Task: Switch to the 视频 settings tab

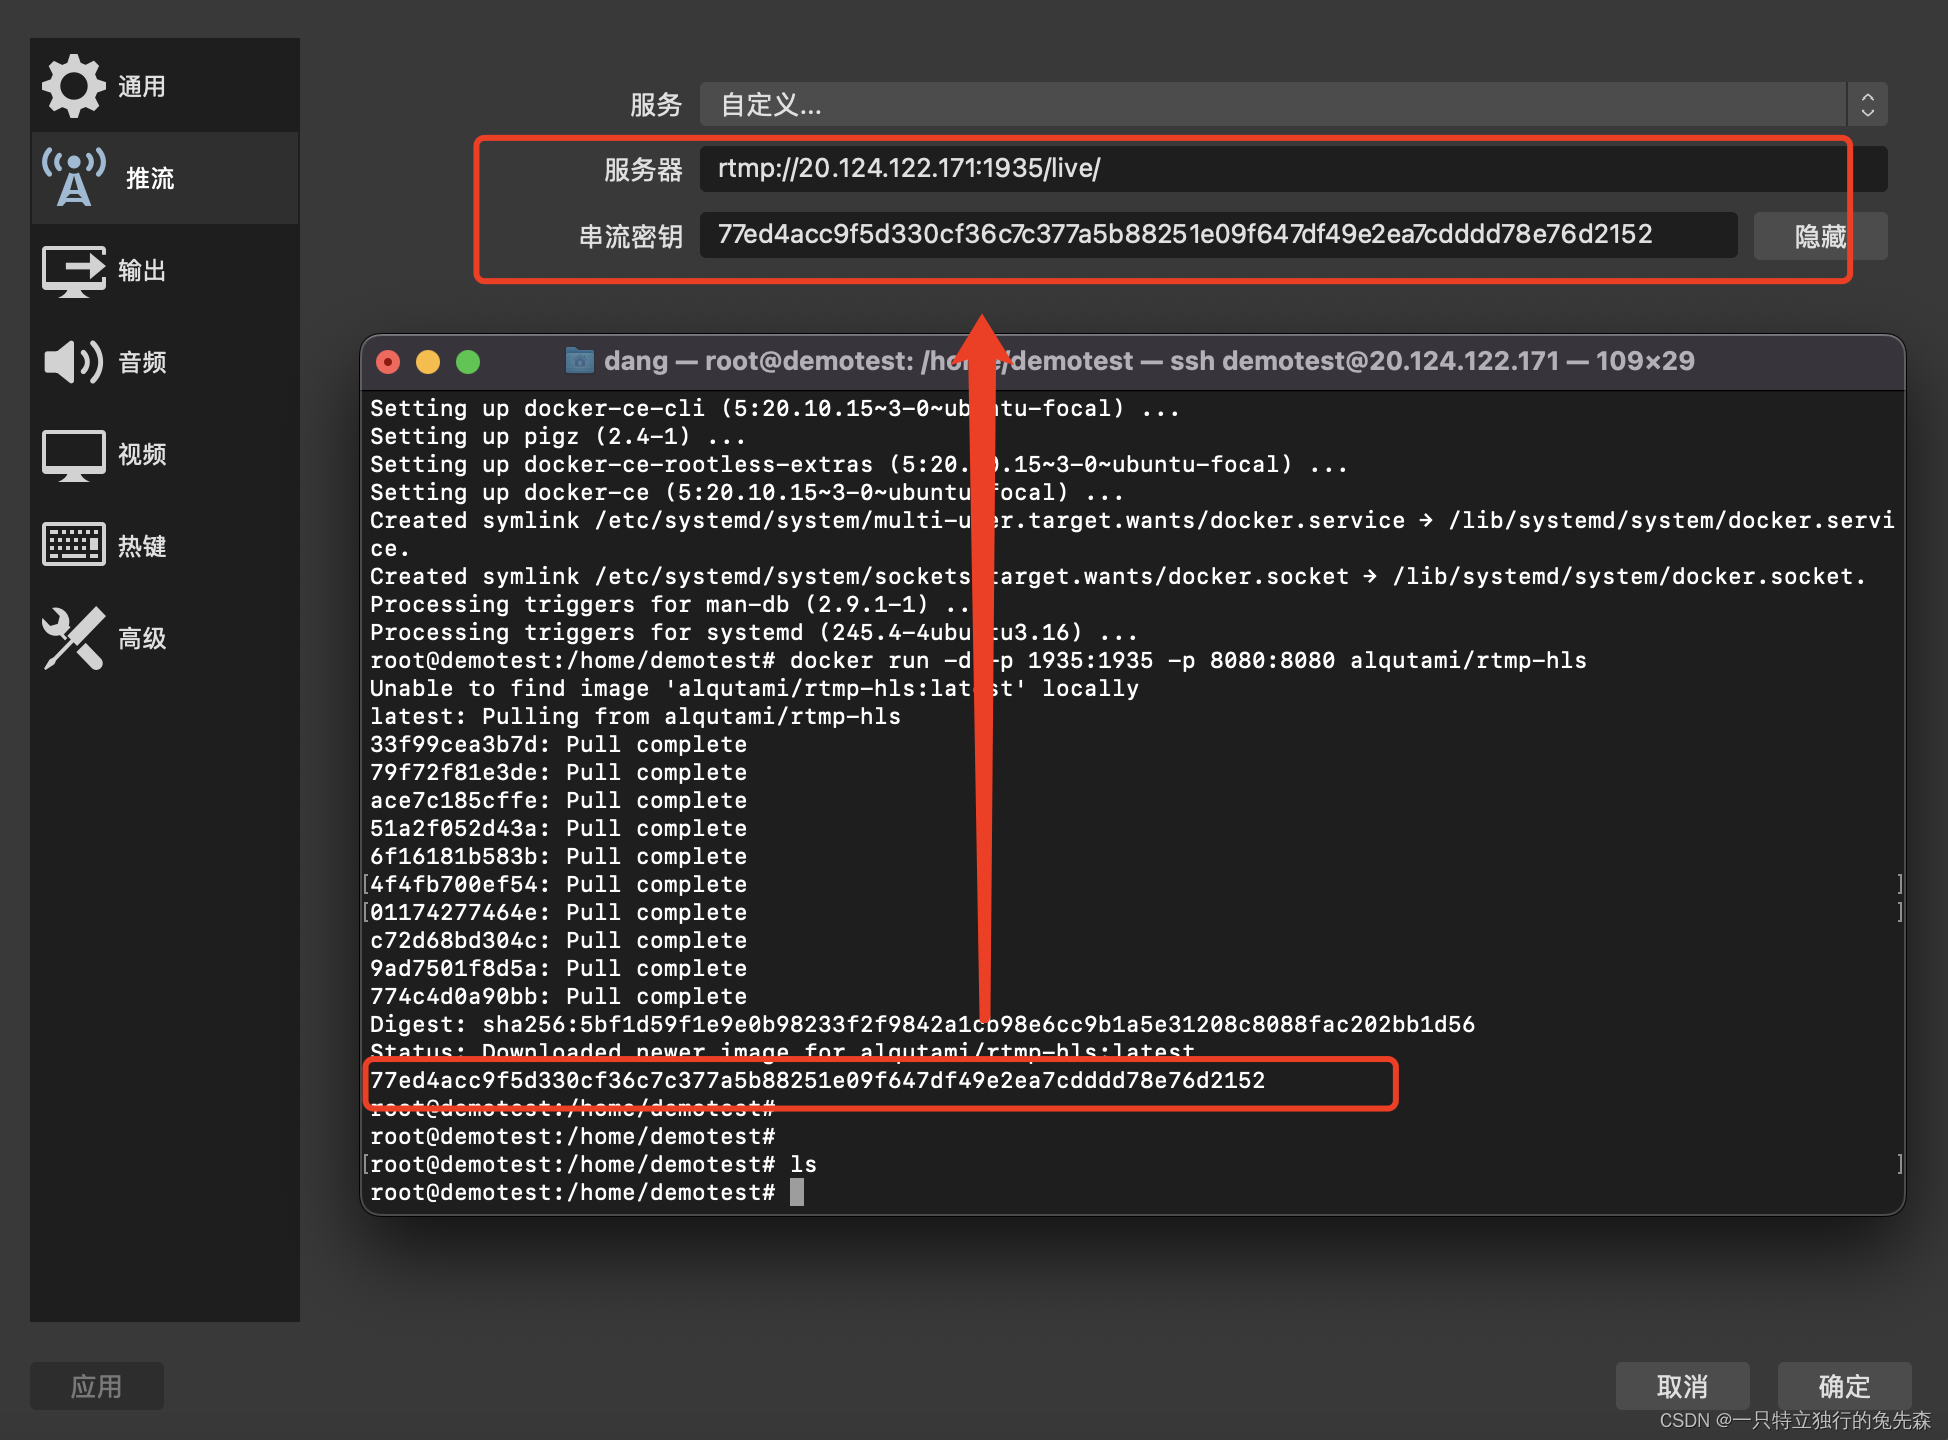Action: [x=165, y=454]
